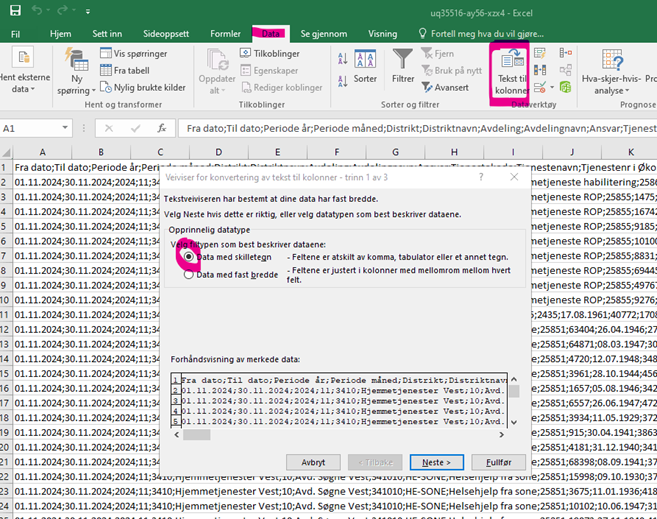Click the preview's scroll right arrow
This screenshot has height=519, width=657.
tap(502, 434)
